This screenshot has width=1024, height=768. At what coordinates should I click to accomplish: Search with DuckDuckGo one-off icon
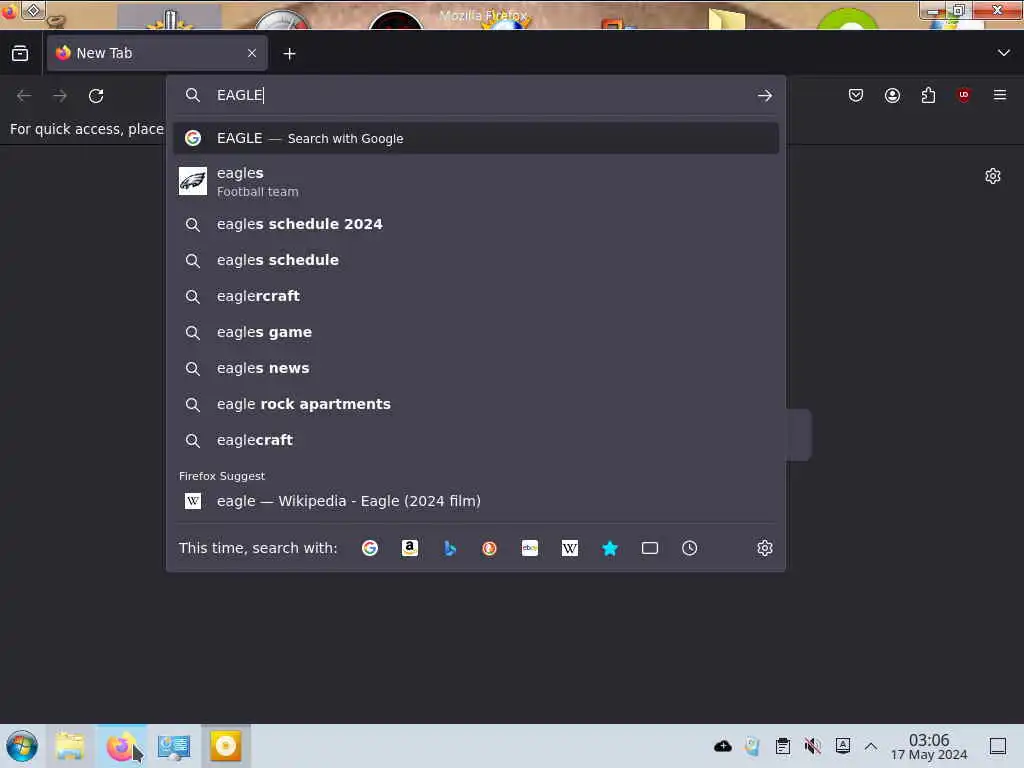pos(489,548)
